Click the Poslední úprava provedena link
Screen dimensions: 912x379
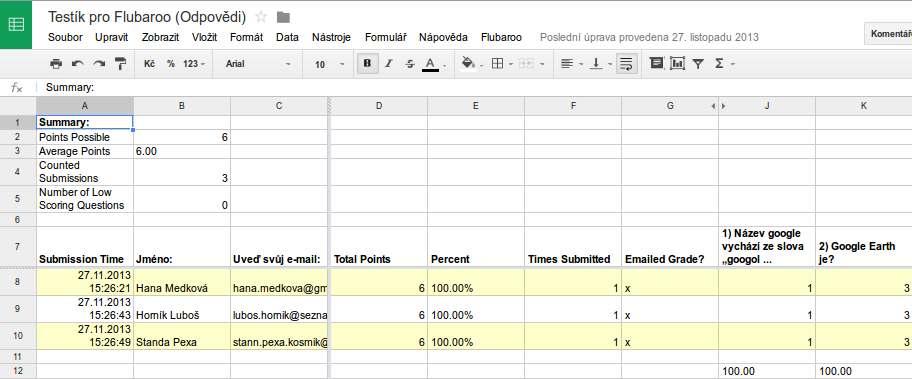(x=649, y=37)
